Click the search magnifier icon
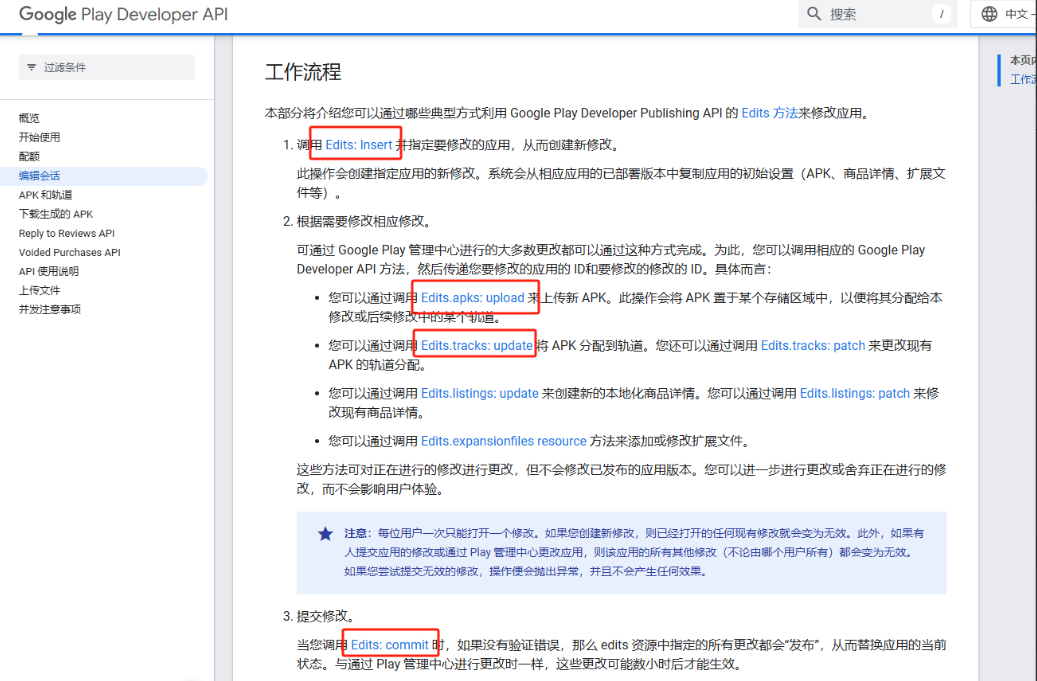Image resolution: width=1037 pixels, height=681 pixels. [814, 14]
